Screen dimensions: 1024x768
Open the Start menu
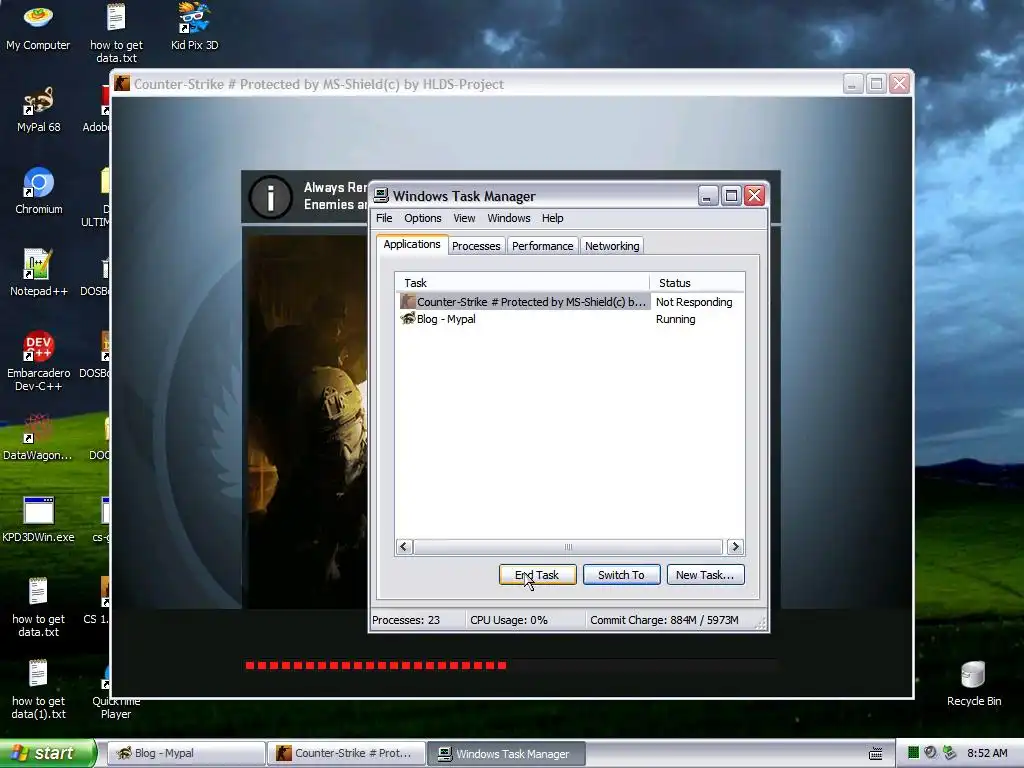tap(48, 753)
